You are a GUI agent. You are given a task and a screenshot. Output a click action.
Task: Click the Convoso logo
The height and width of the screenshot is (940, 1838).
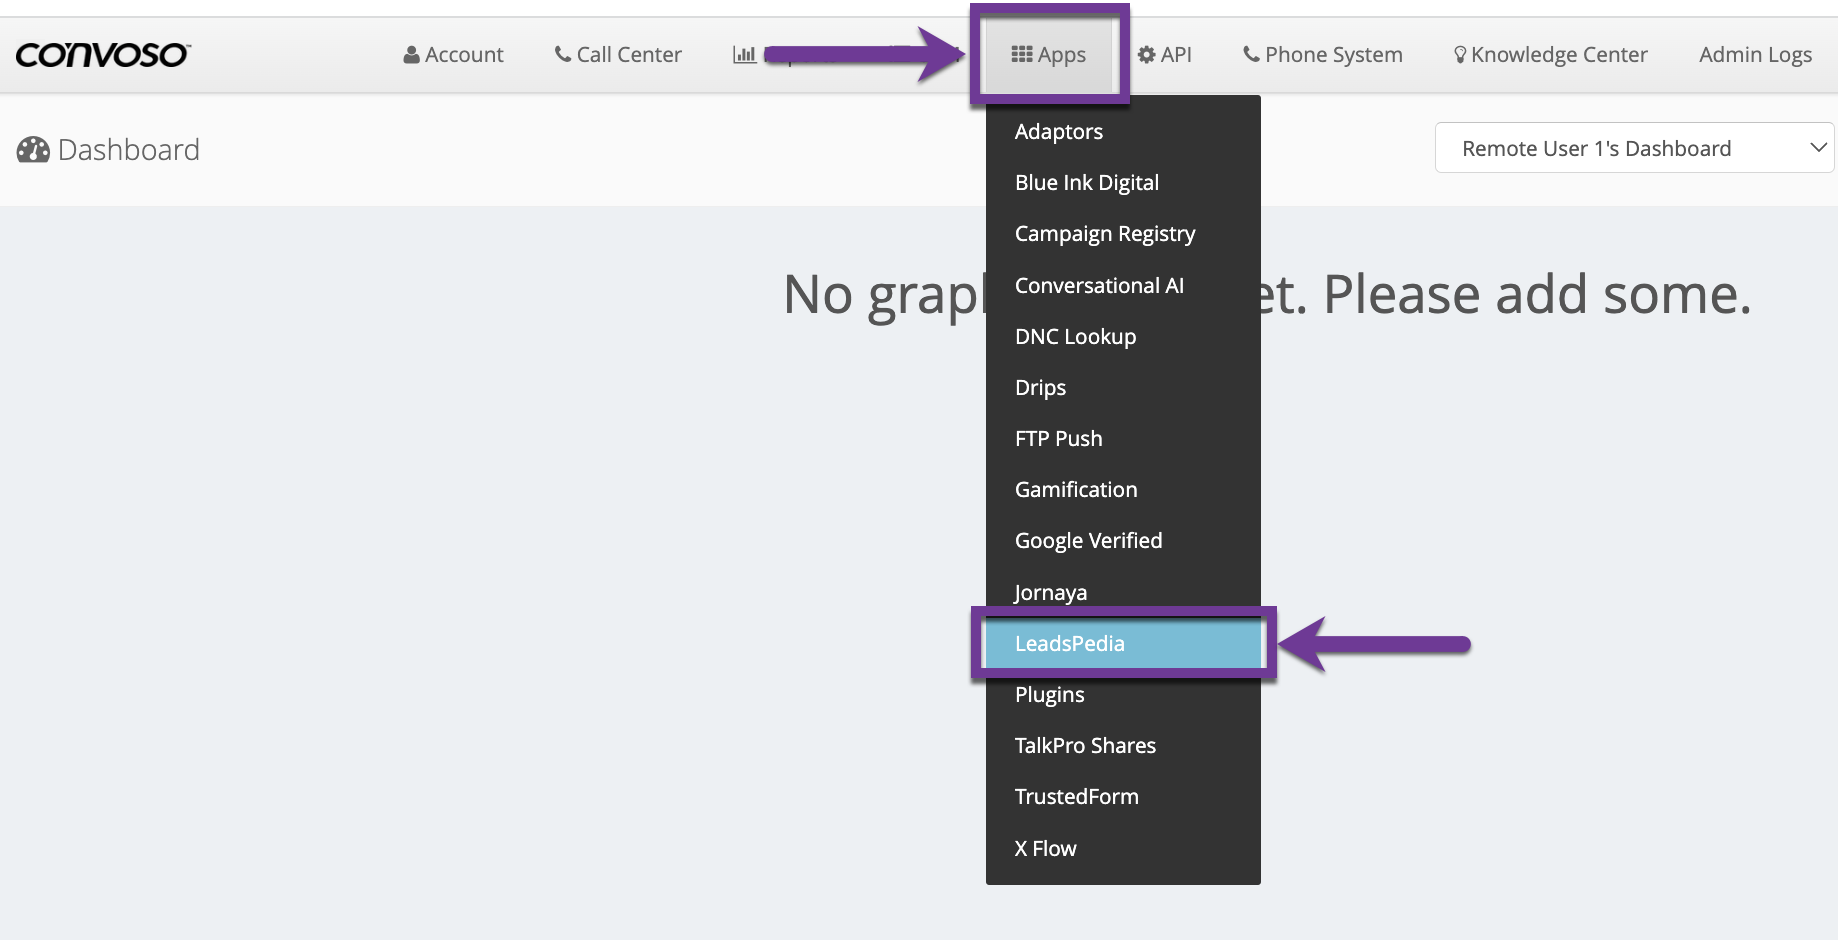tap(103, 55)
